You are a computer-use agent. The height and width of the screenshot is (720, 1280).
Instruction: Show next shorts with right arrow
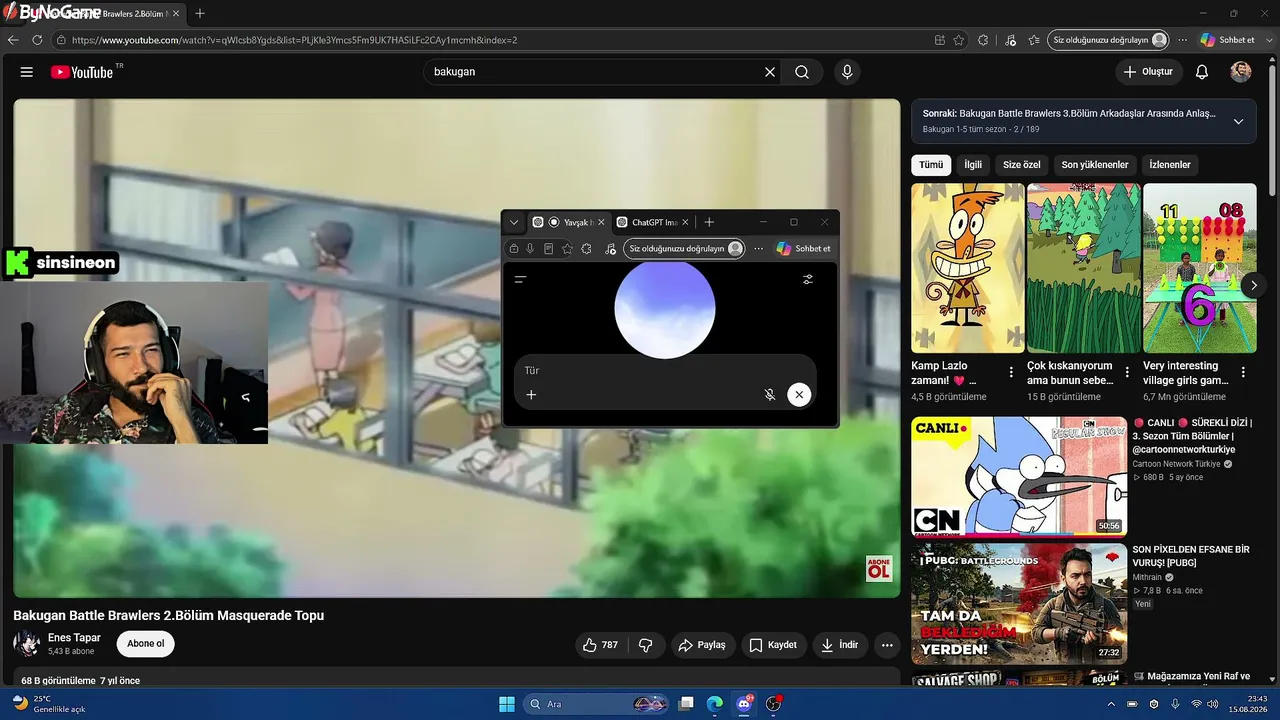[1253, 285]
